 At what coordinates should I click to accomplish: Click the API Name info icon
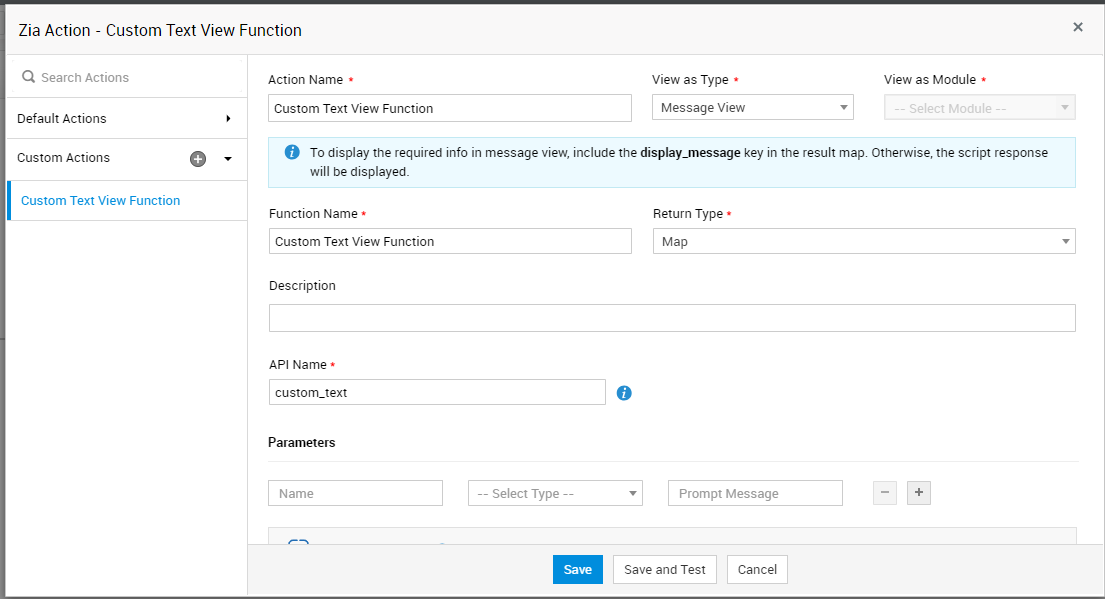point(624,393)
